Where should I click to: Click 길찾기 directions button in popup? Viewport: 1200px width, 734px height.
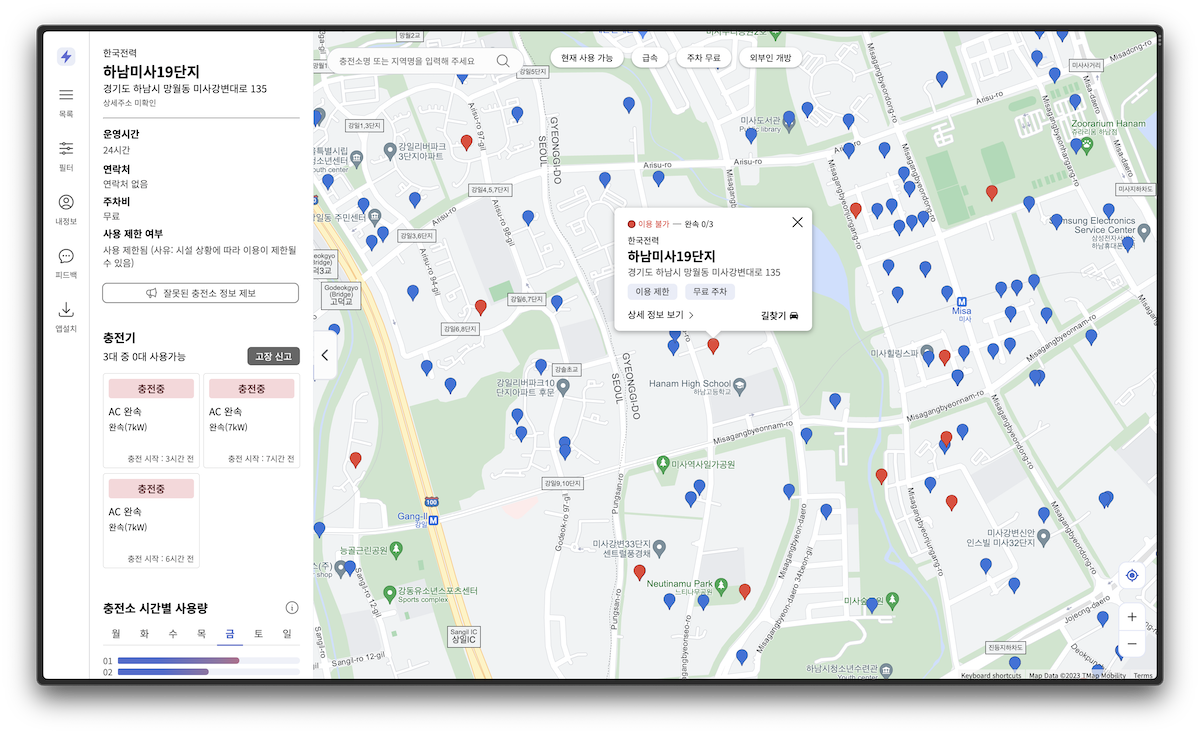pyautogui.click(x=780, y=315)
